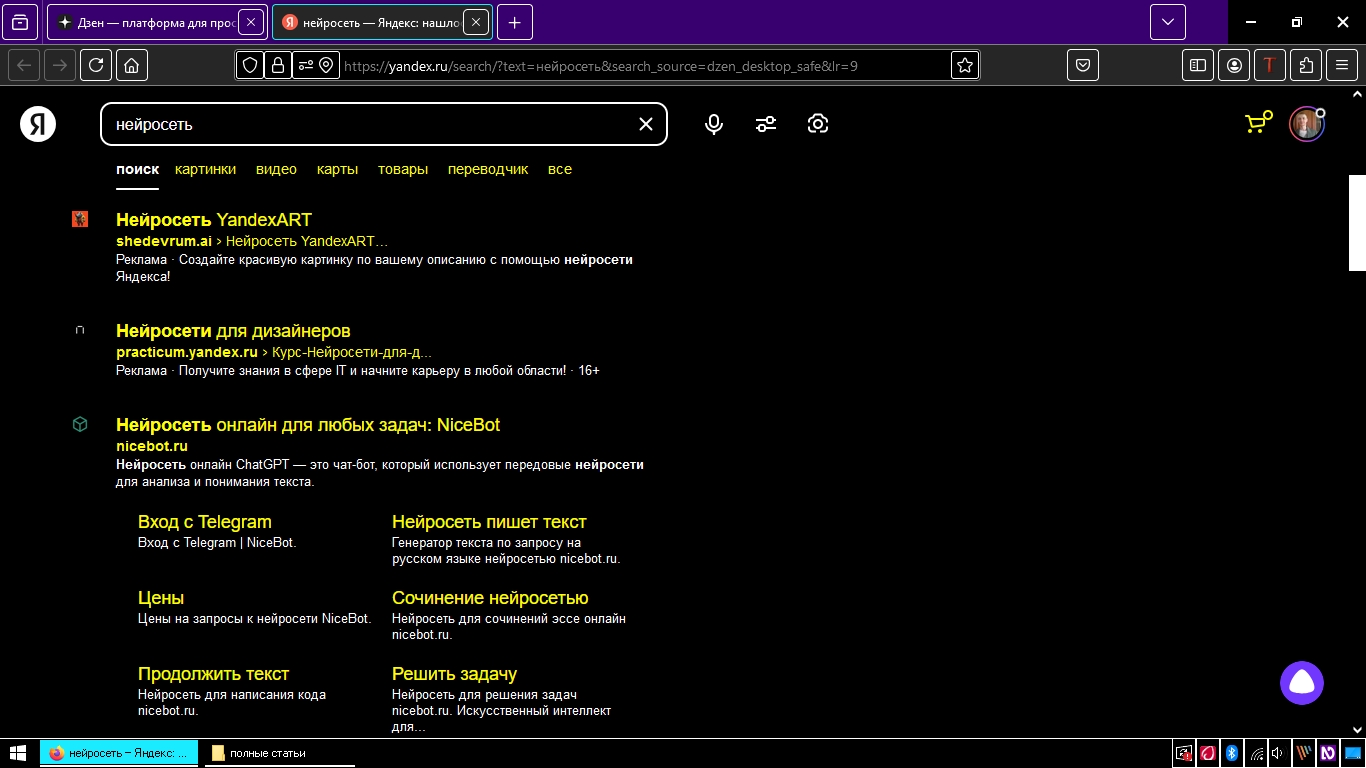Image resolution: width=1366 pixels, height=768 pixels.
Task: Open site permissions icon in address bar
Action: [315, 65]
